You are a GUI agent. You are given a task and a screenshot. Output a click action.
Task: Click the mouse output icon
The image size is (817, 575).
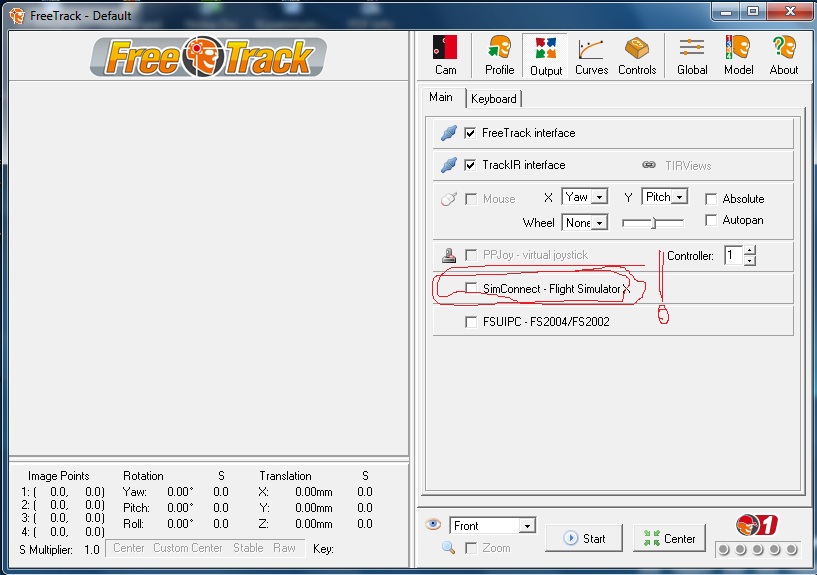pyautogui.click(x=449, y=199)
